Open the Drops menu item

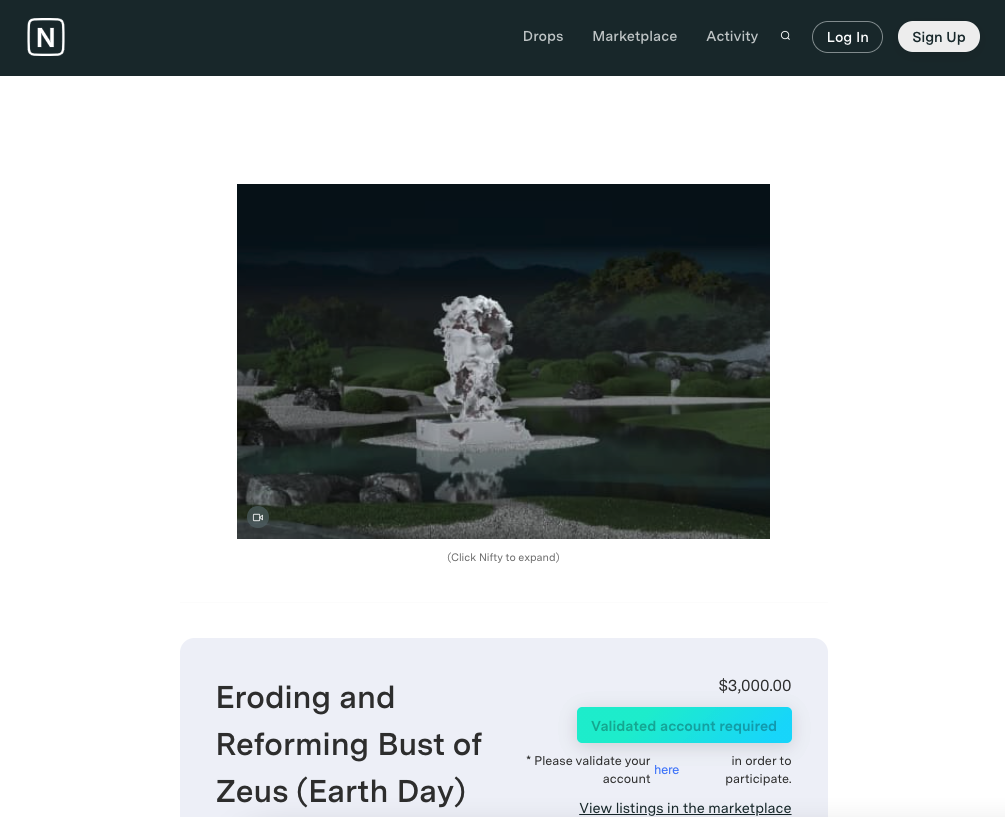543,37
